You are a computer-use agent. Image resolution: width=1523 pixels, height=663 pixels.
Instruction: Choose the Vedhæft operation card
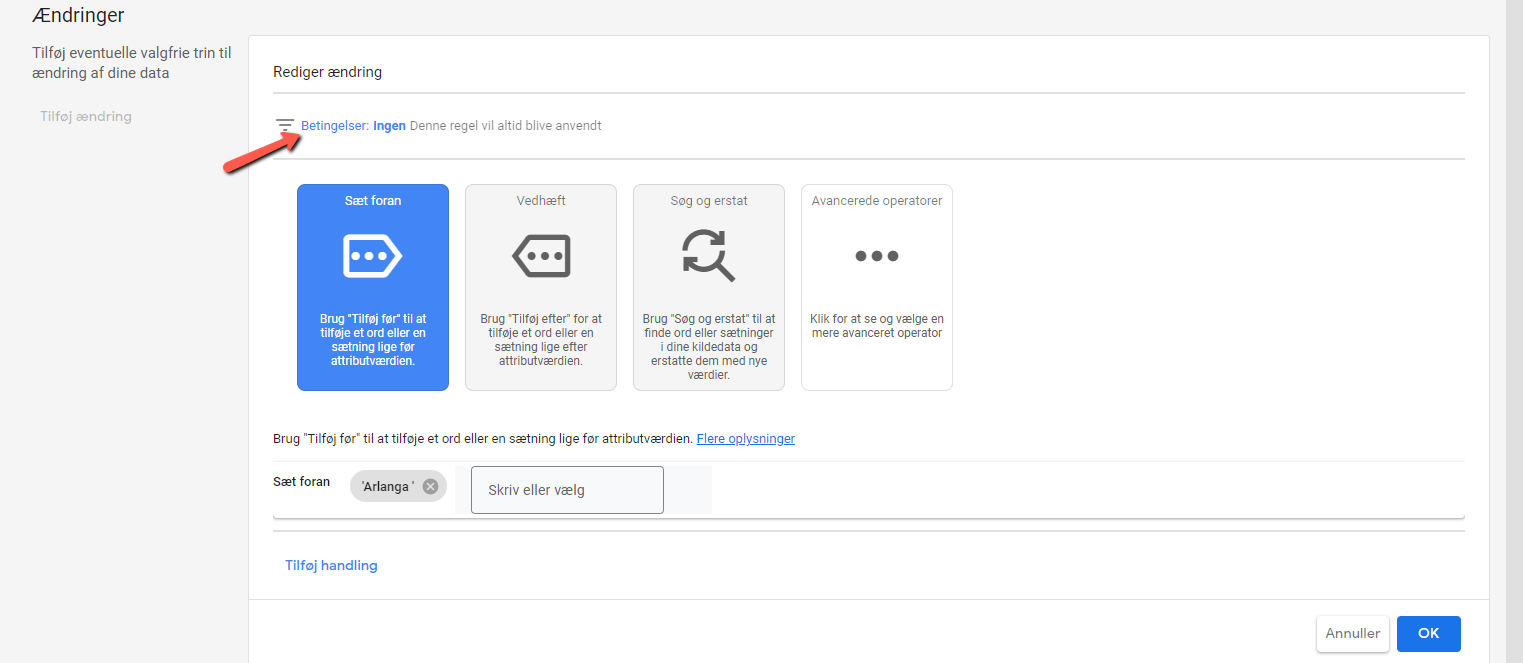[x=541, y=287]
